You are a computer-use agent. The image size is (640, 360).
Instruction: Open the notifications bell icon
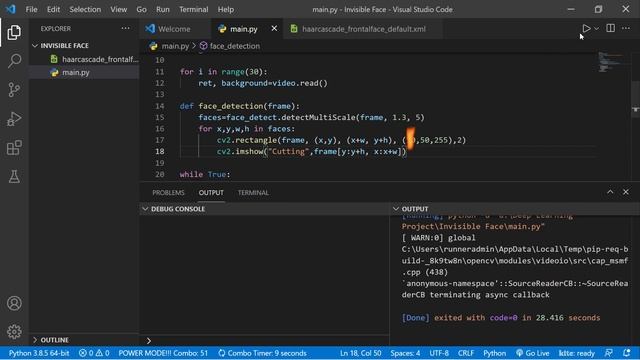click(x=627, y=353)
